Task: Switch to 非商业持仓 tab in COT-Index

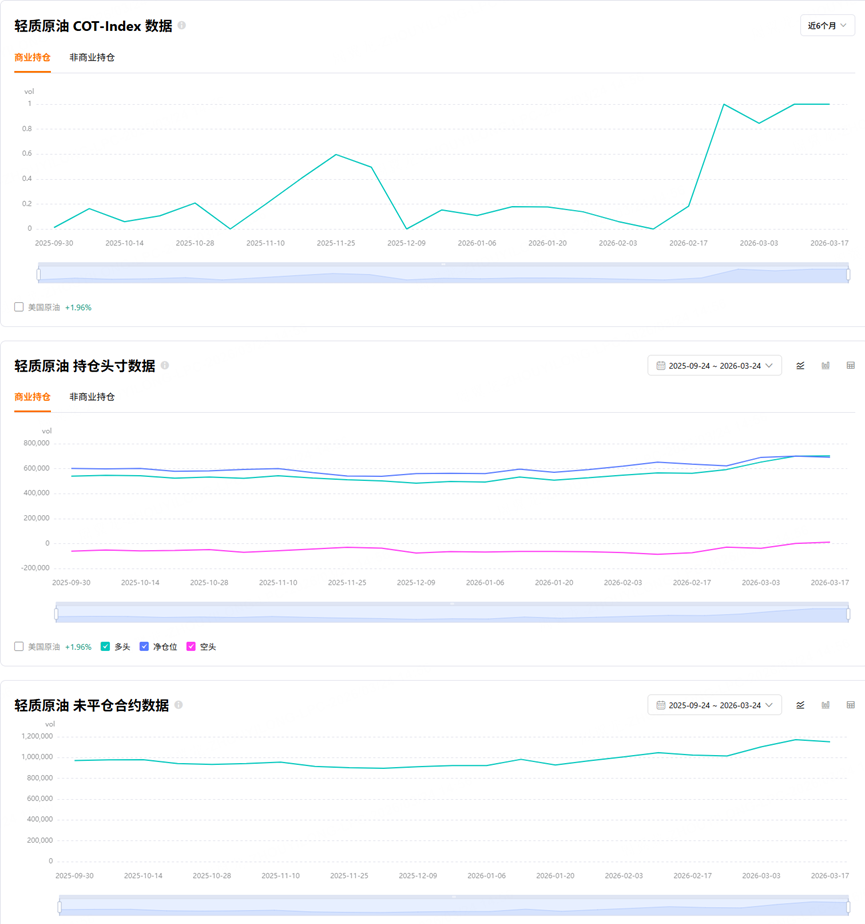Action: coord(92,57)
